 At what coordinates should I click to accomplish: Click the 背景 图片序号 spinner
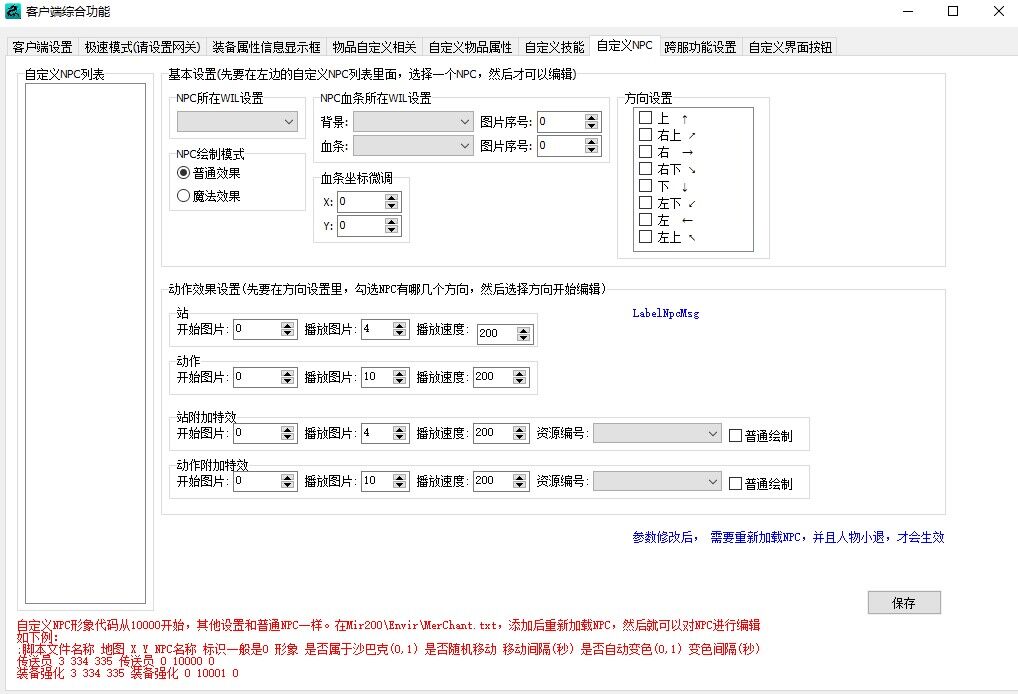pyautogui.click(x=591, y=121)
